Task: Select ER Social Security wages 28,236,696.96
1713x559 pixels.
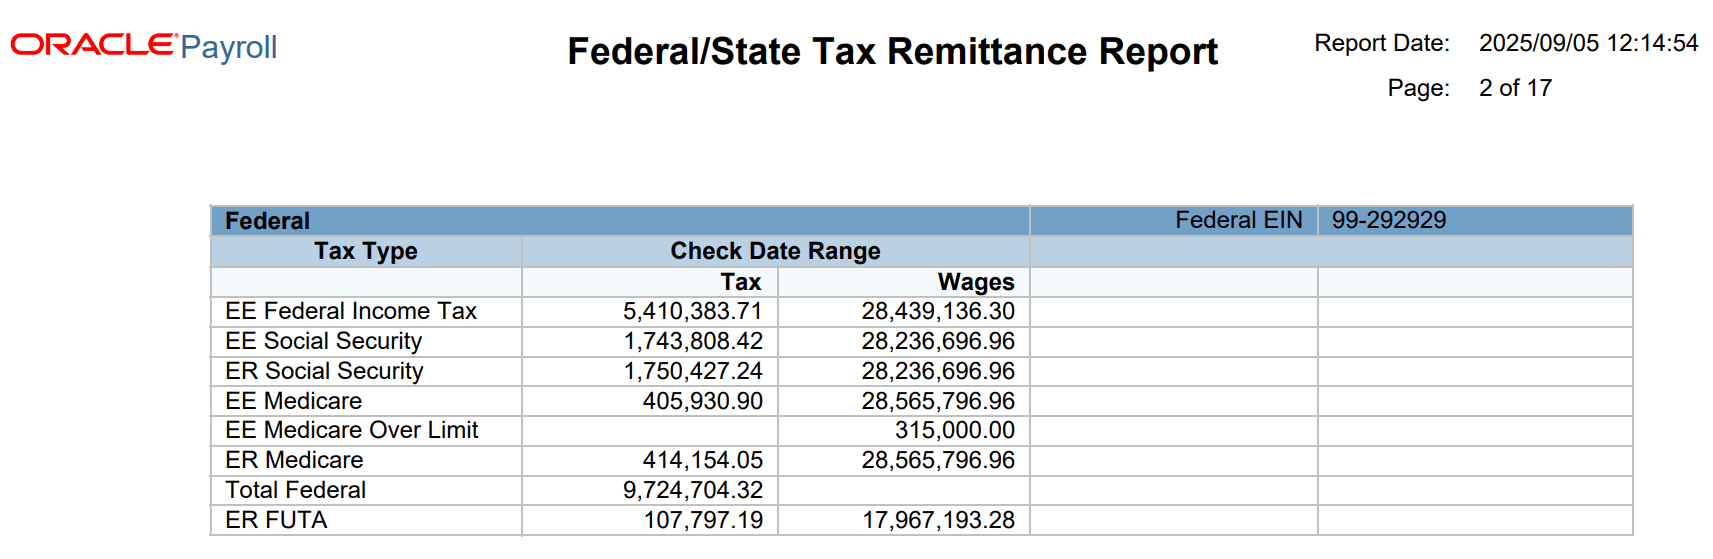Action: (938, 371)
